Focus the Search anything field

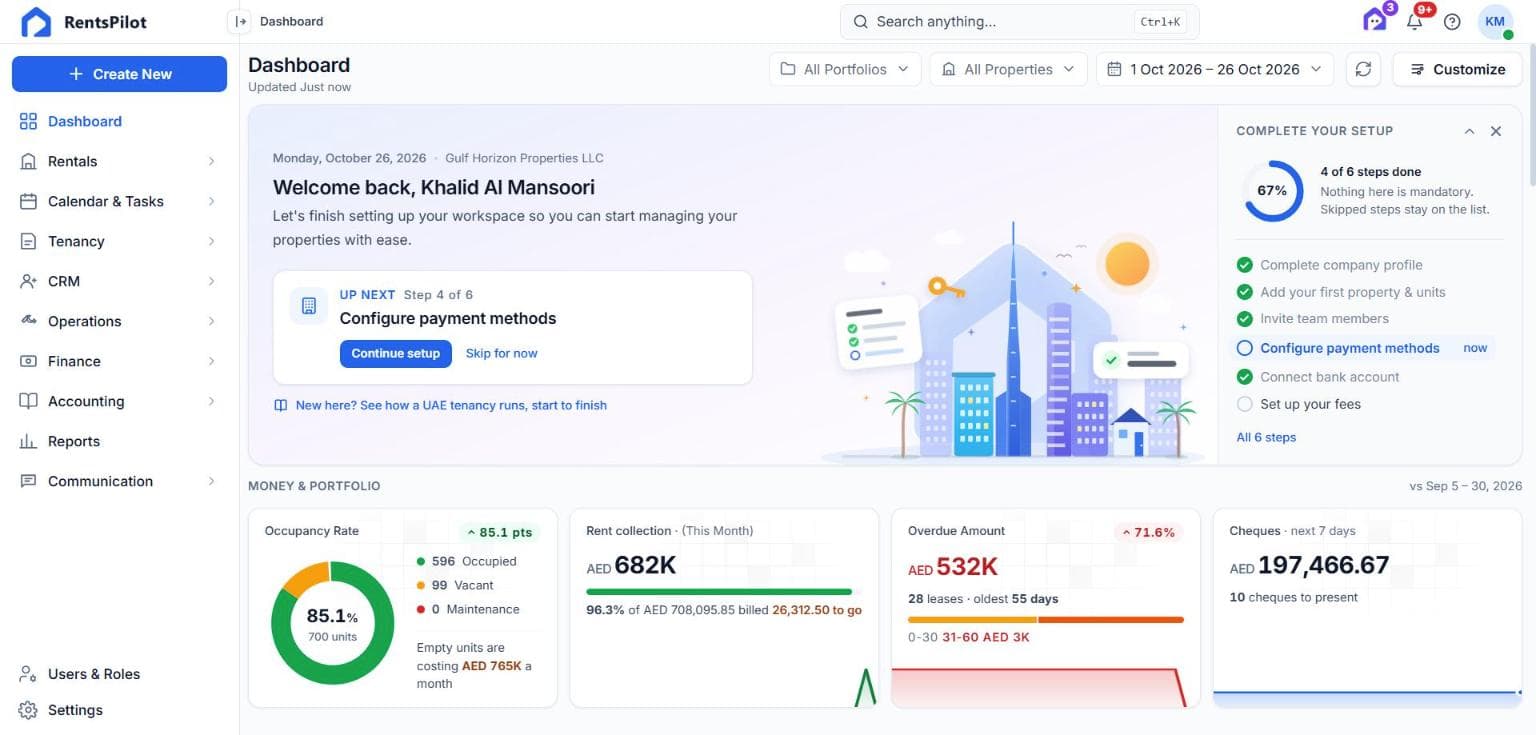(1019, 21)
